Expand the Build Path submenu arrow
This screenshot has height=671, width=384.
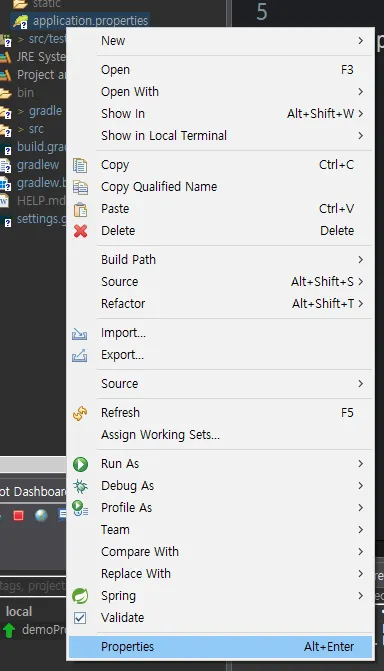tap(360, 260)
